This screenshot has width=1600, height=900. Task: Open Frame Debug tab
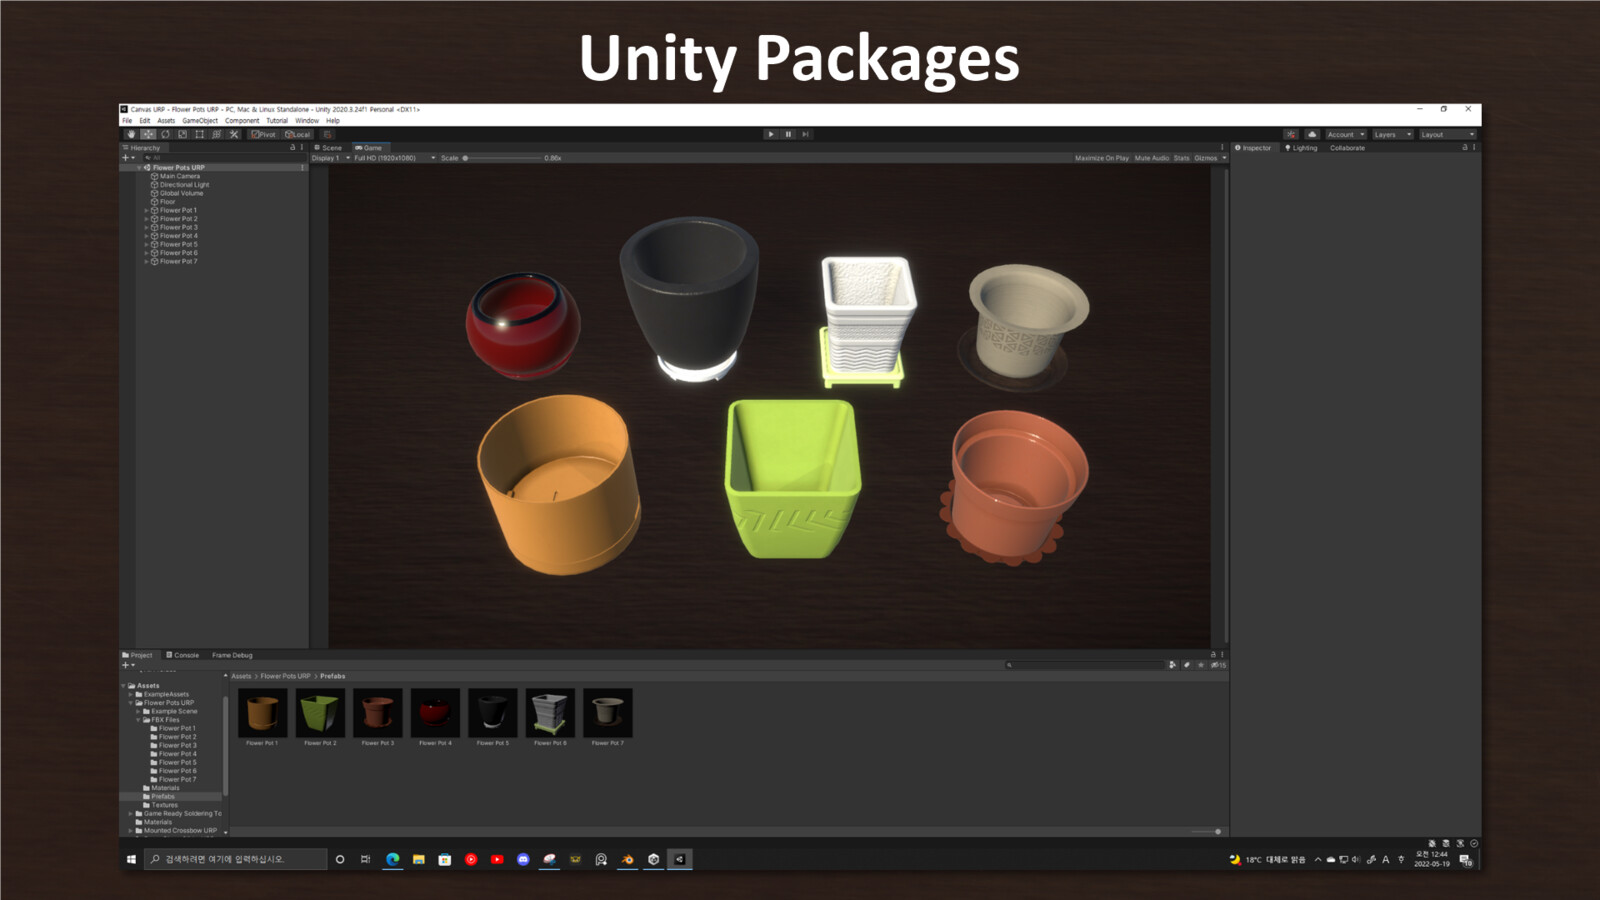pos(232,655)
